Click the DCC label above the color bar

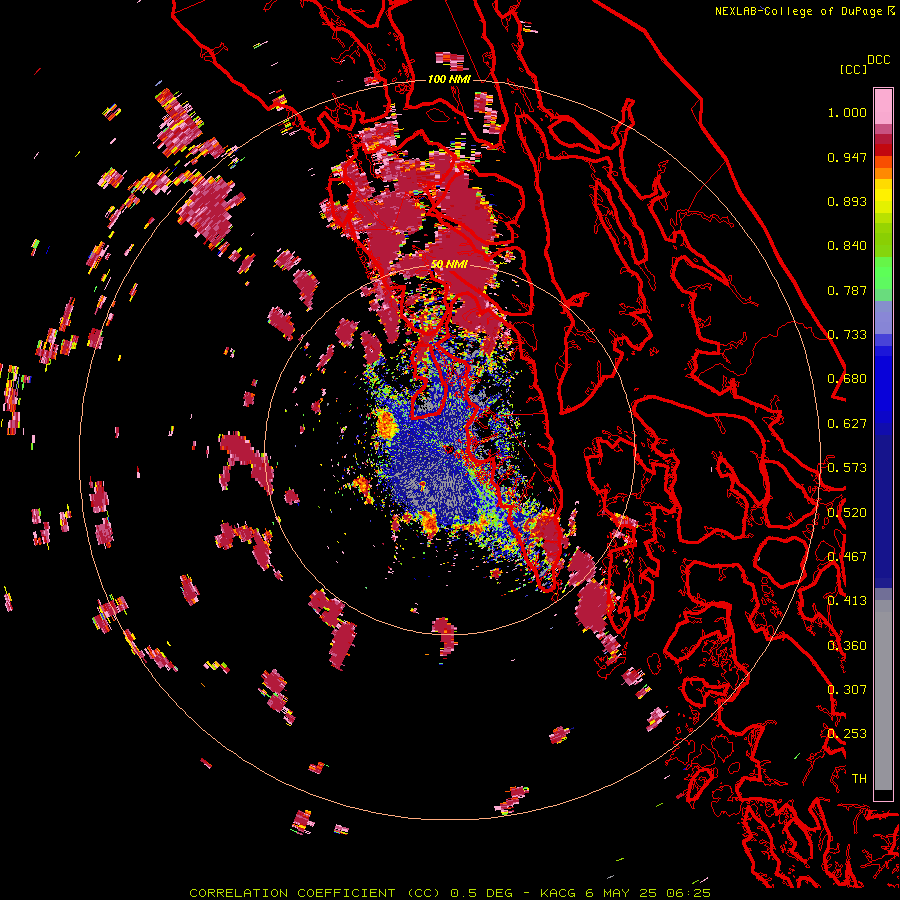[878, 60]
